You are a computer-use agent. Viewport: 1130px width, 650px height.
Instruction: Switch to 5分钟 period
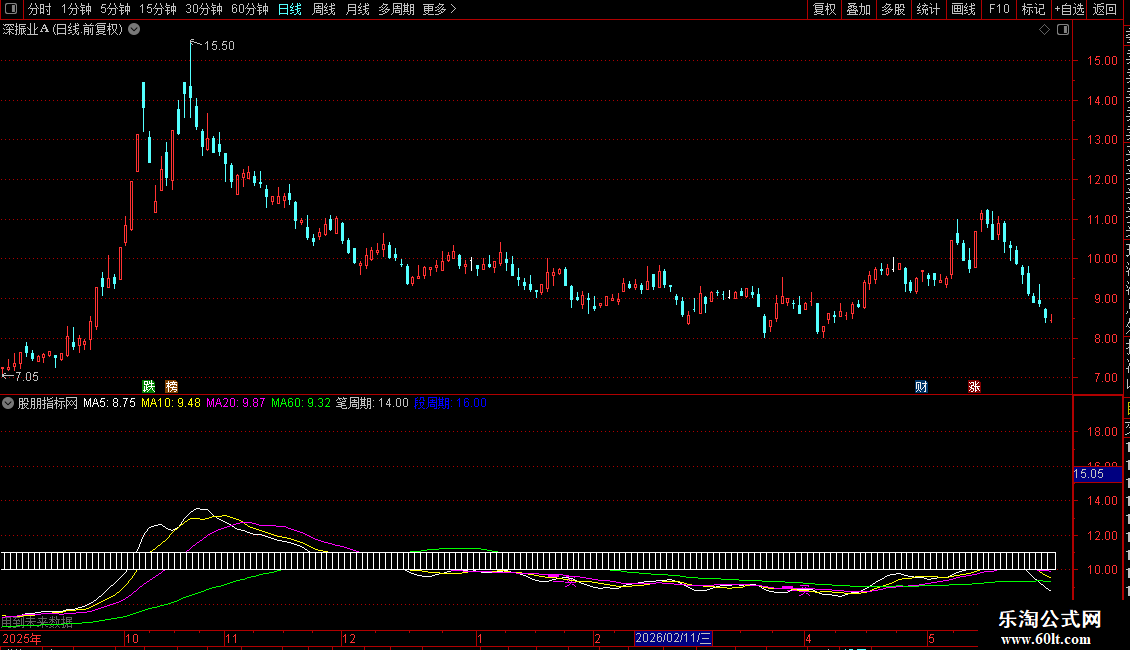point(115,9)
